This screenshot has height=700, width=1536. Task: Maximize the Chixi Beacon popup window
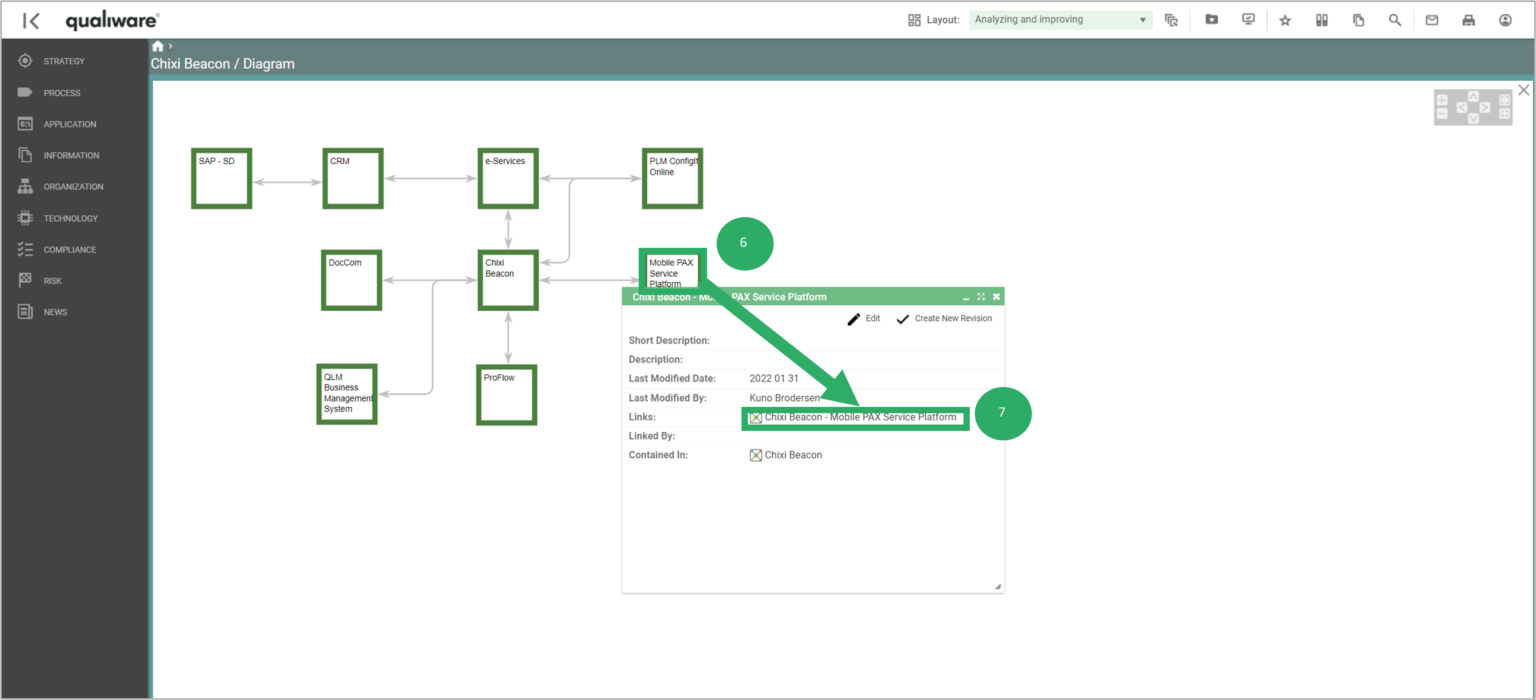981,296
